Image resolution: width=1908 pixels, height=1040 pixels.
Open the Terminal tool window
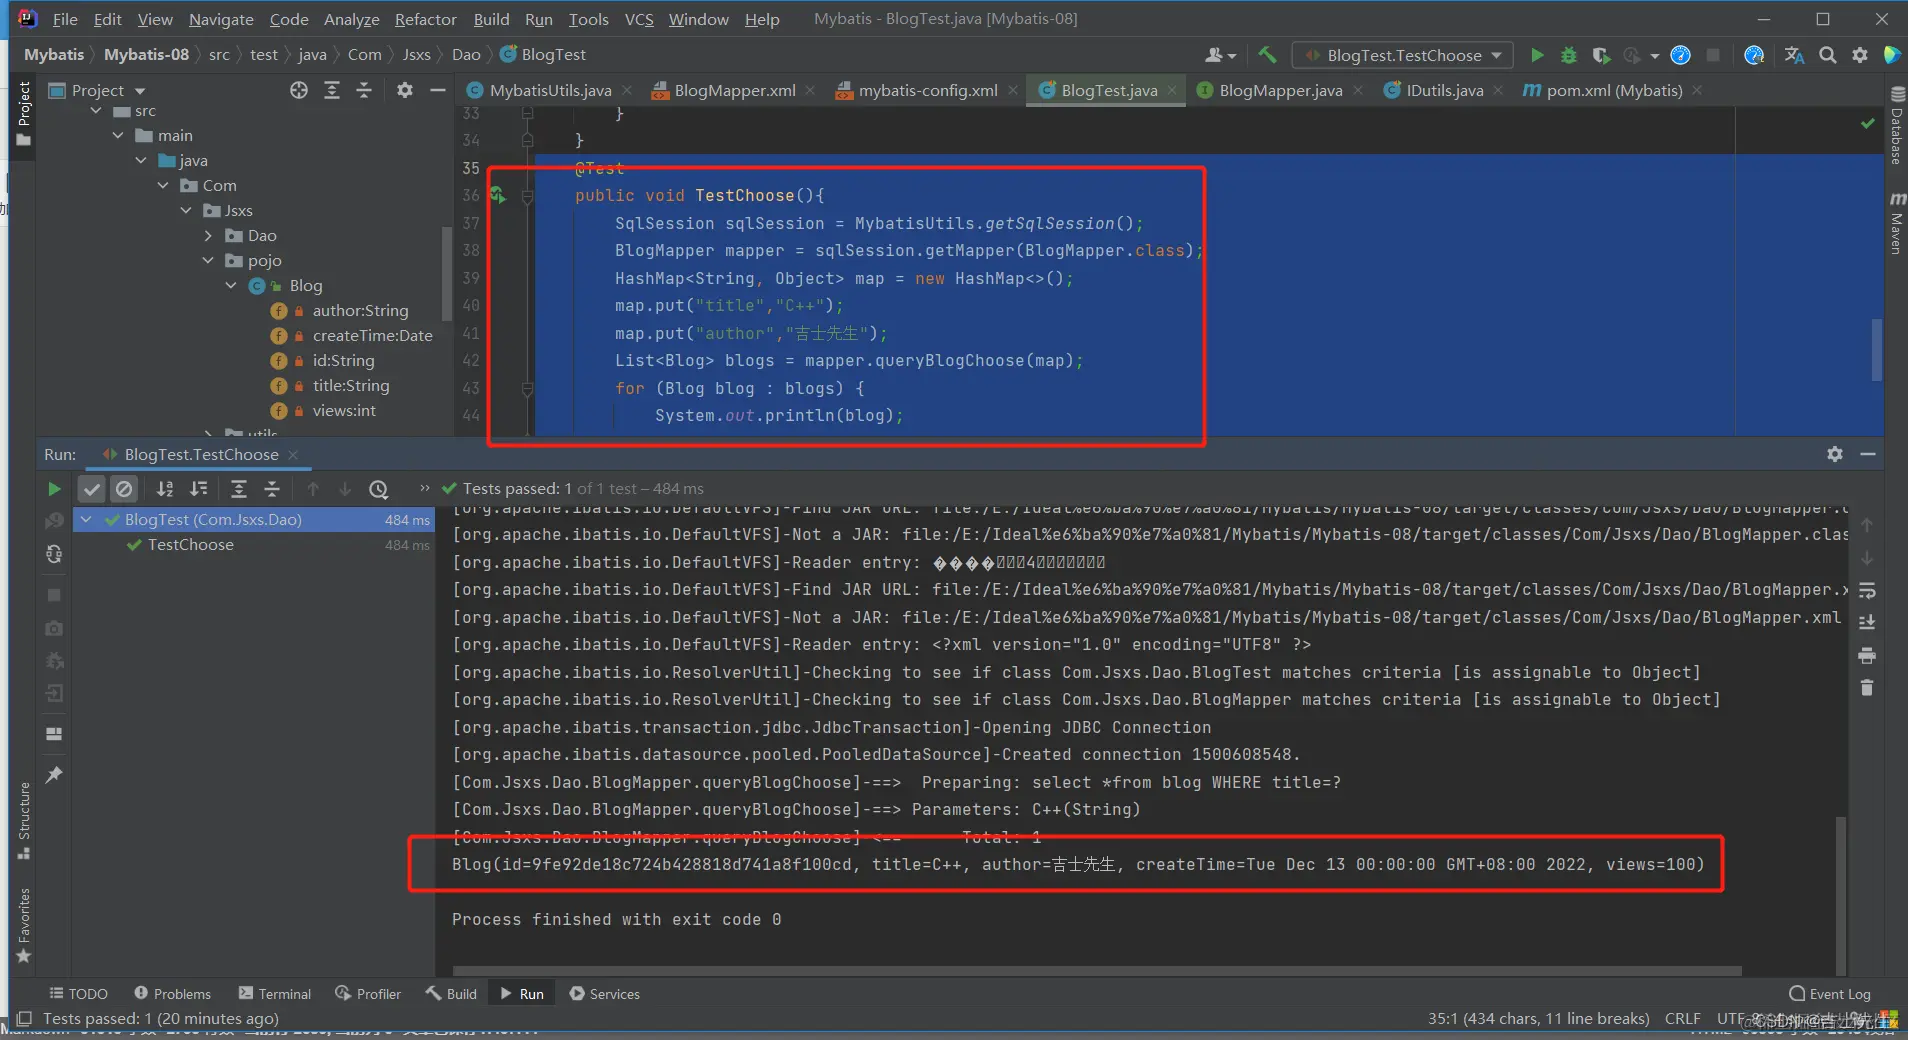[x=275, y=994]
